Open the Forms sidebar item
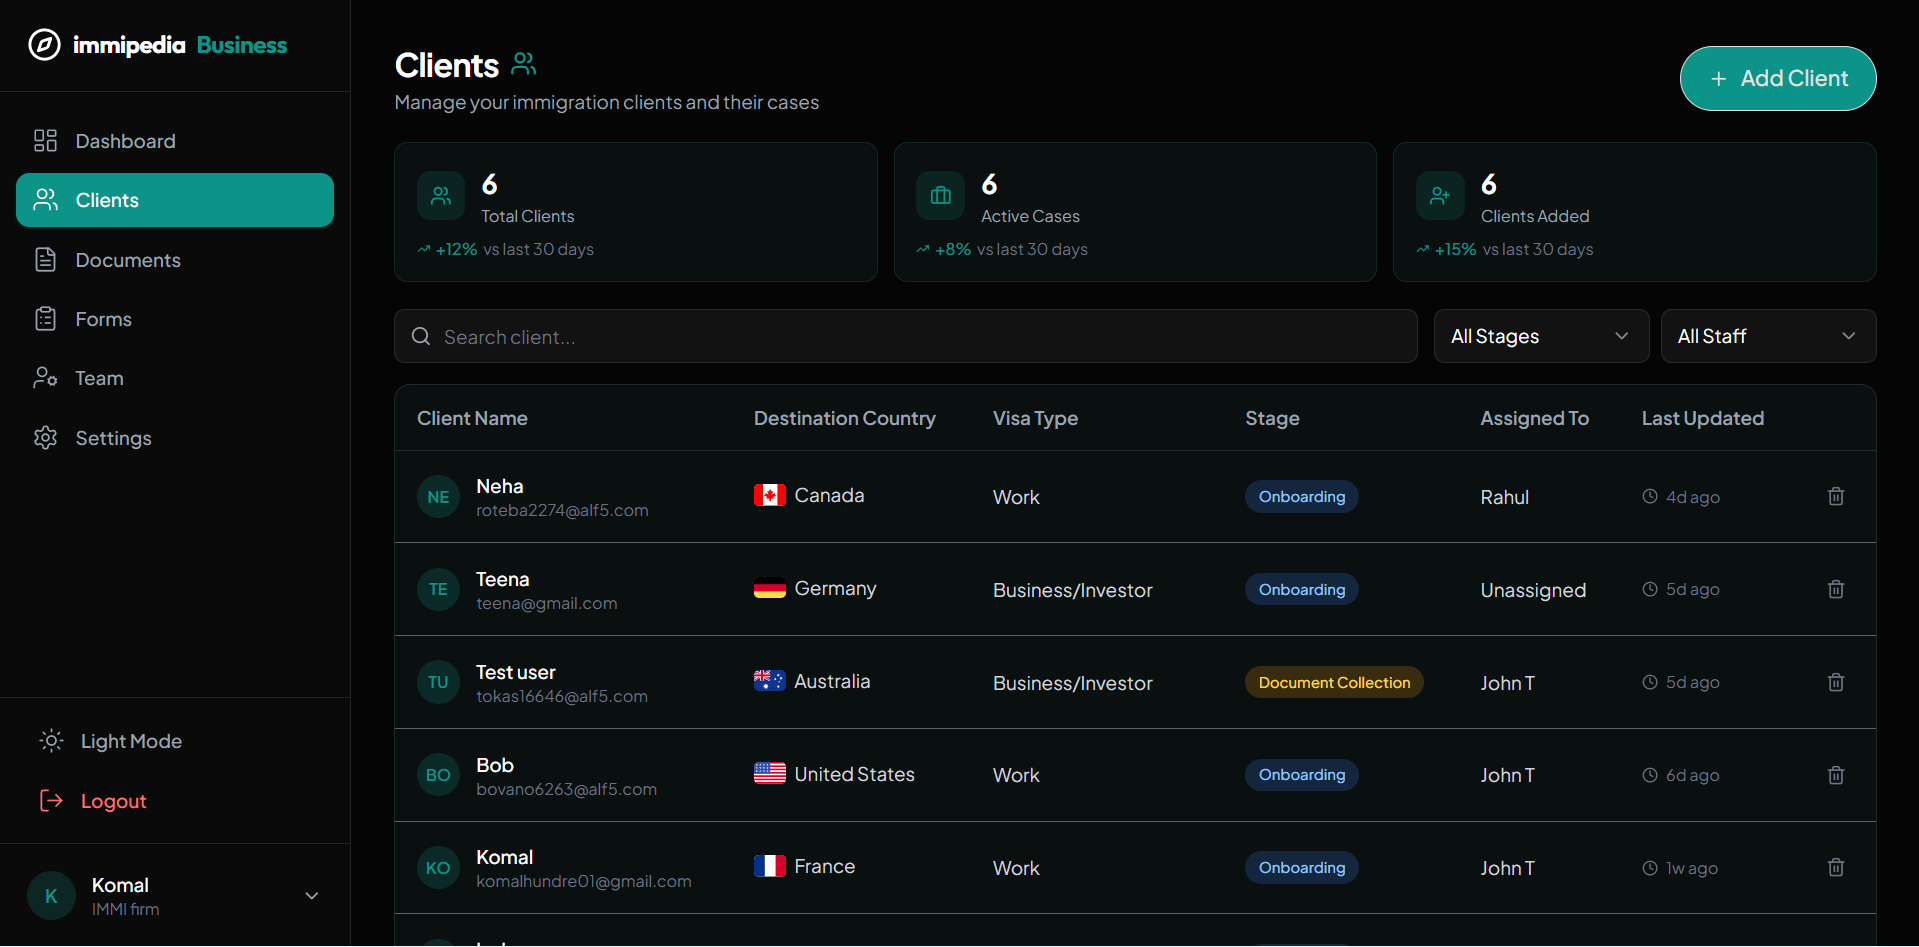Viewport: 1919px width, 947px height. click(x=175, y=319)
